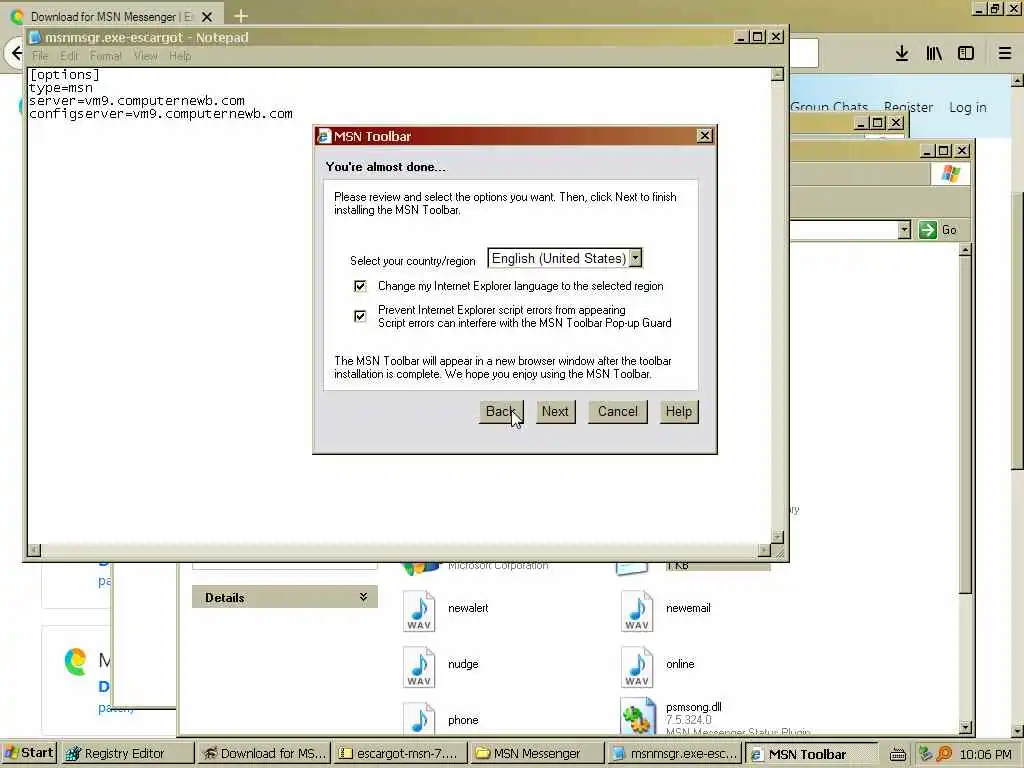Switch to Registry Editor taskbar item
1024x768 pixels.
coord(127,754)
